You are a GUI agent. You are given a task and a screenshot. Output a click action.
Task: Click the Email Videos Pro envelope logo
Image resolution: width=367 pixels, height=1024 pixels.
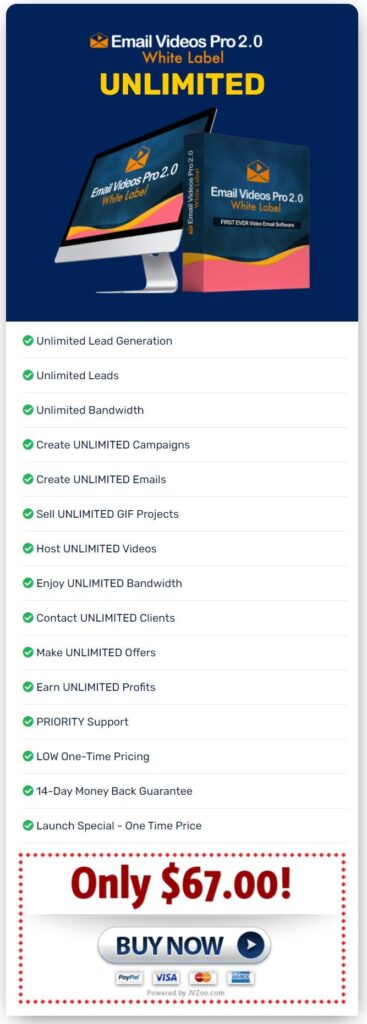99,40
